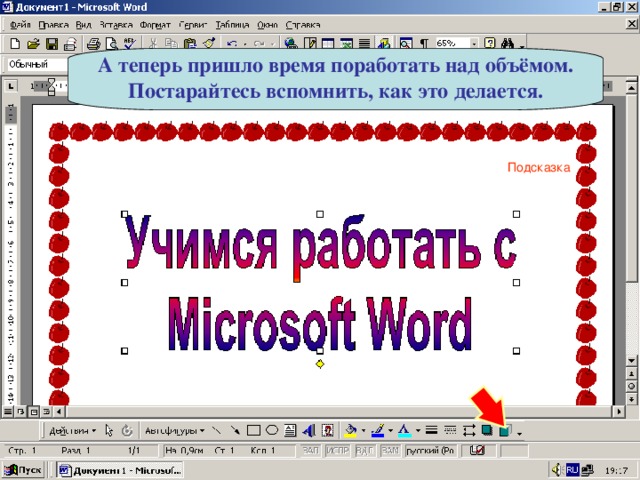Switch to Web Layout view button

pyautogui.click(x=20, y=411)
